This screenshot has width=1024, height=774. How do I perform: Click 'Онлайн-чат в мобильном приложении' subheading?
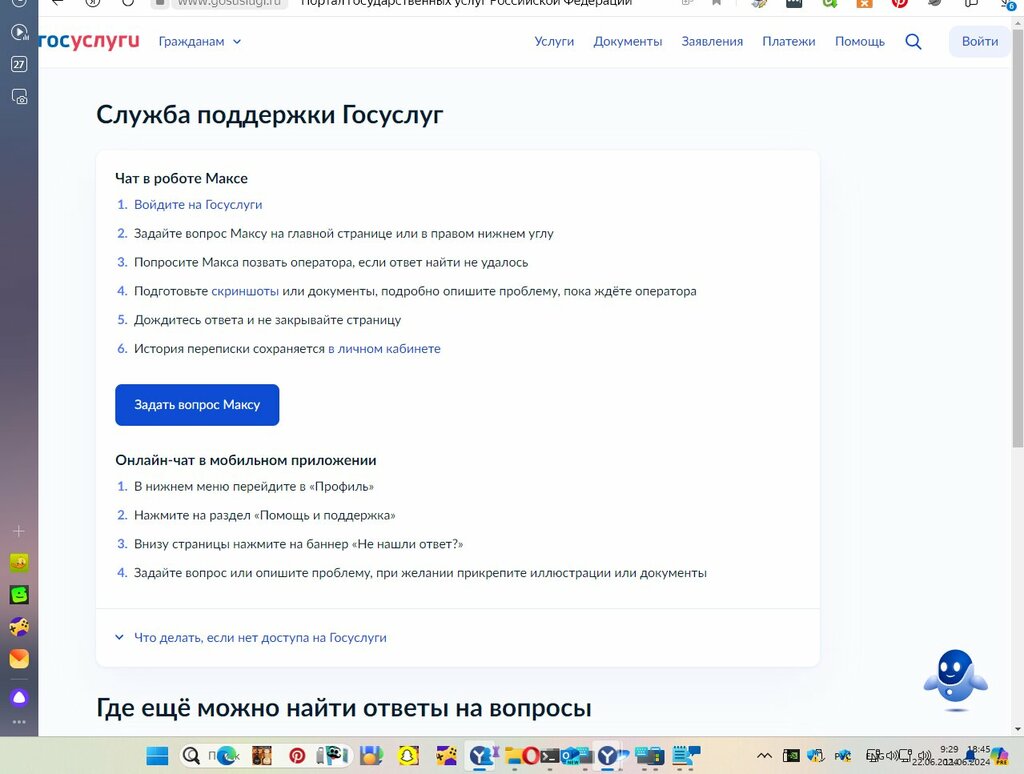(x=246, y=460)
